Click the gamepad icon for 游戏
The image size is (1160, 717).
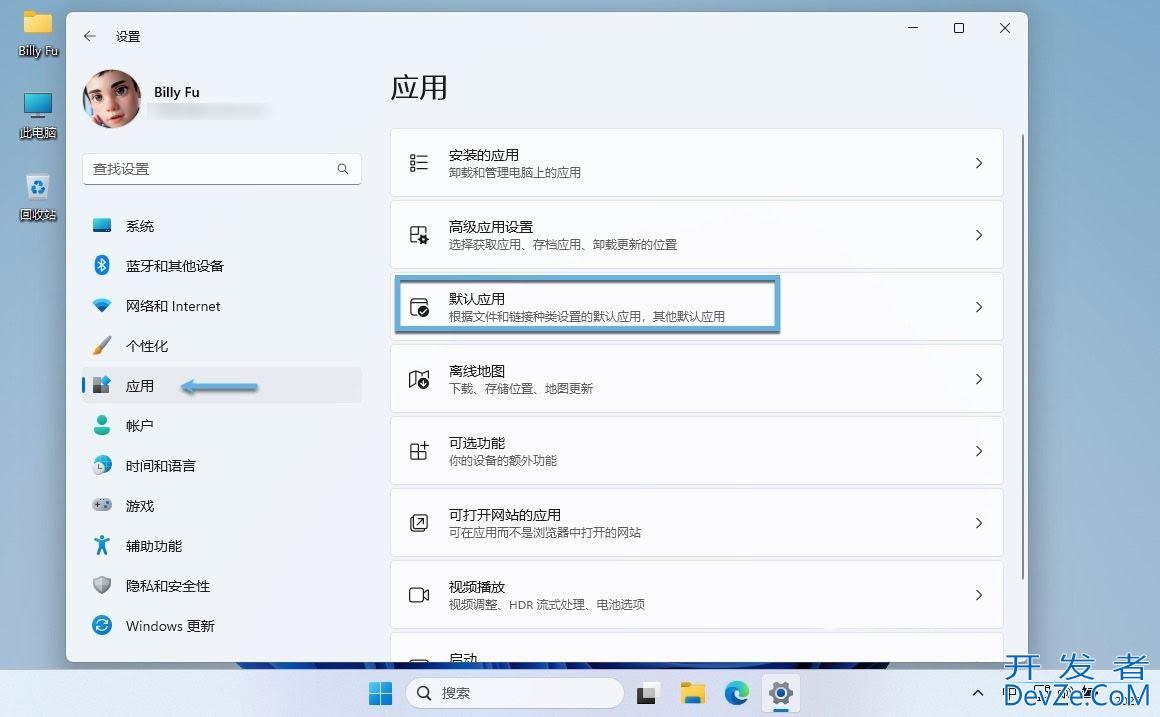(x=102, y=505)
